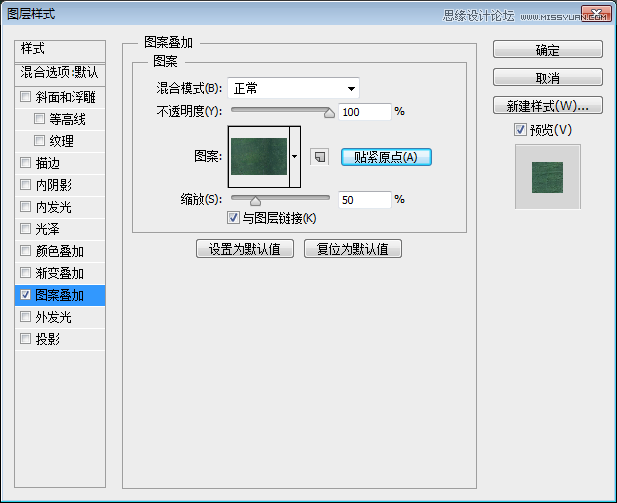
Task: Open 外发光 settings label
Action: tap(54, 317)
